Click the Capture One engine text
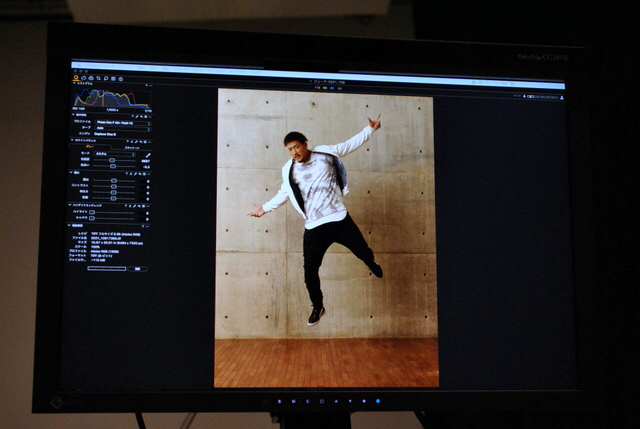The height and width of the screenshot is (429, 640). (105, 134)
